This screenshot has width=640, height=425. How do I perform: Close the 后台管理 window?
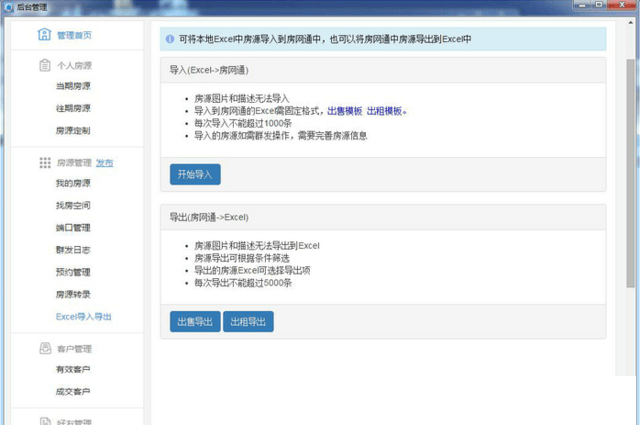pos(622,5)
